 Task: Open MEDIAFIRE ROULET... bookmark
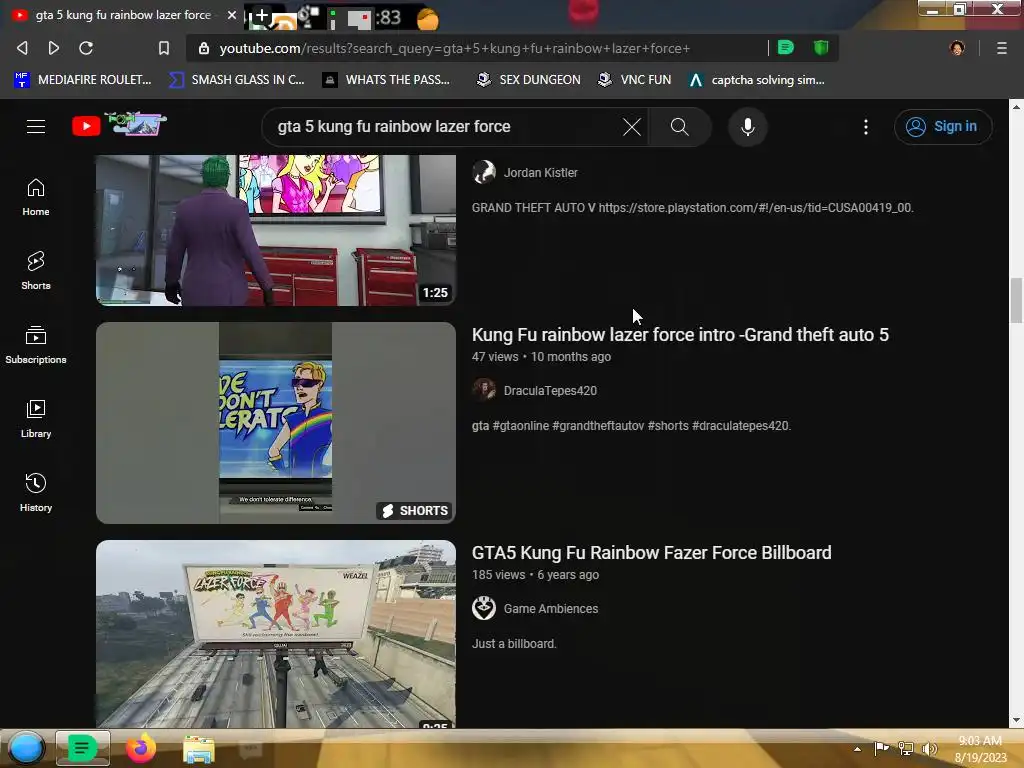click(x=82, y=80)
